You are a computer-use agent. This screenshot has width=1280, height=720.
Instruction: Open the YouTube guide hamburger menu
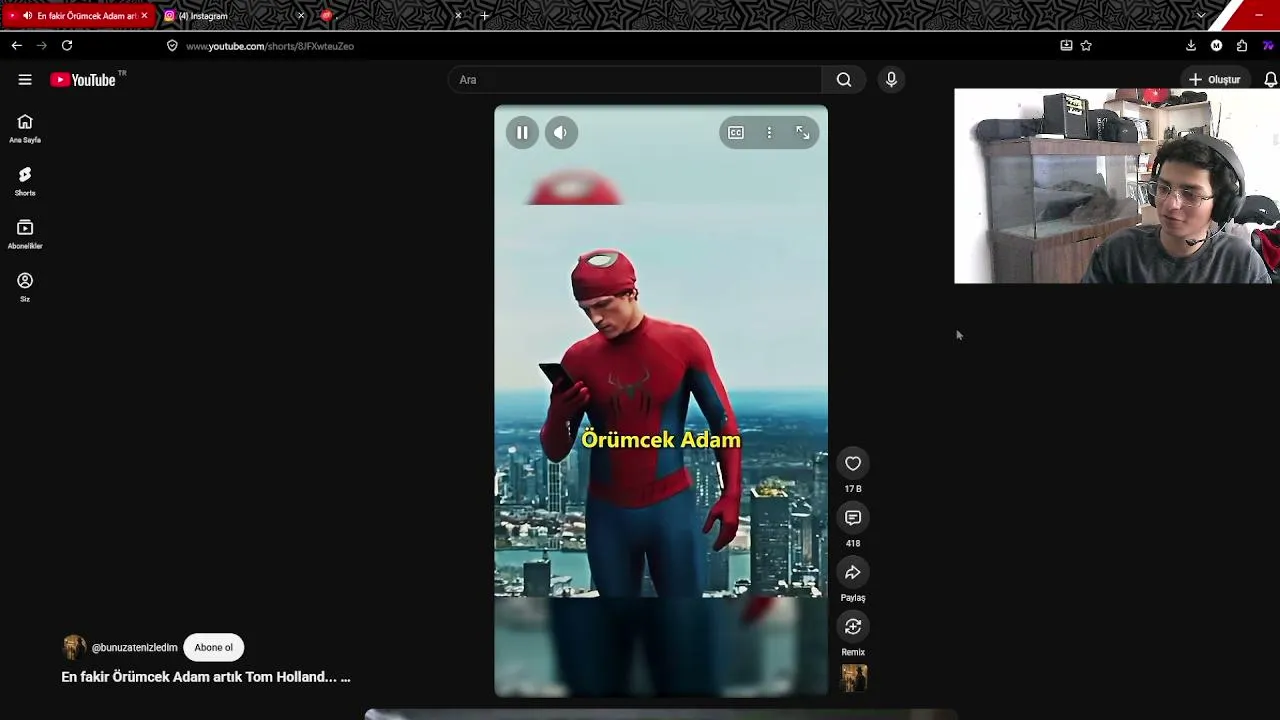25,80
